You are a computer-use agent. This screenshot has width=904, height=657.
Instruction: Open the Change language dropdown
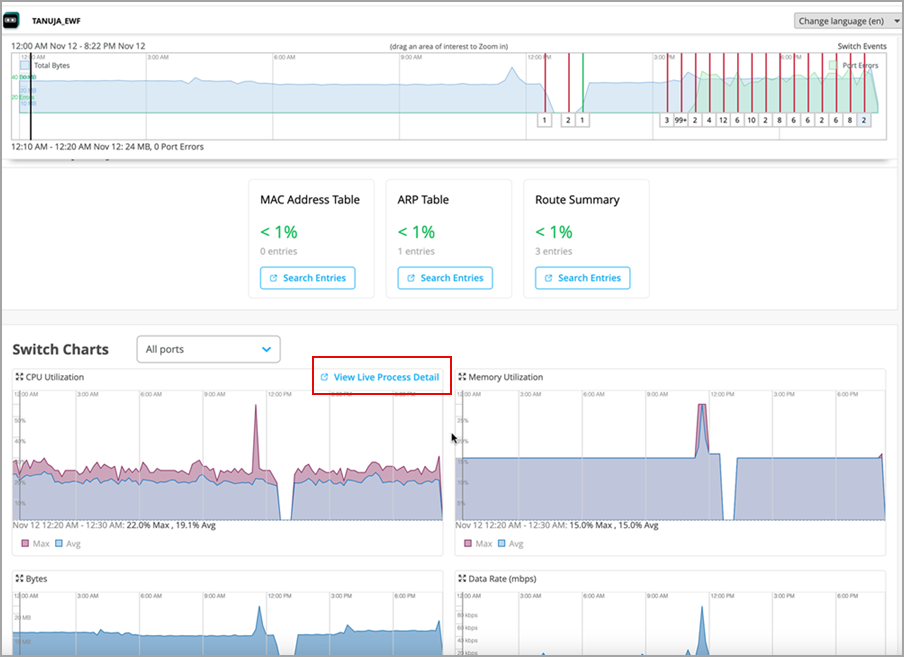coord(846,21)
